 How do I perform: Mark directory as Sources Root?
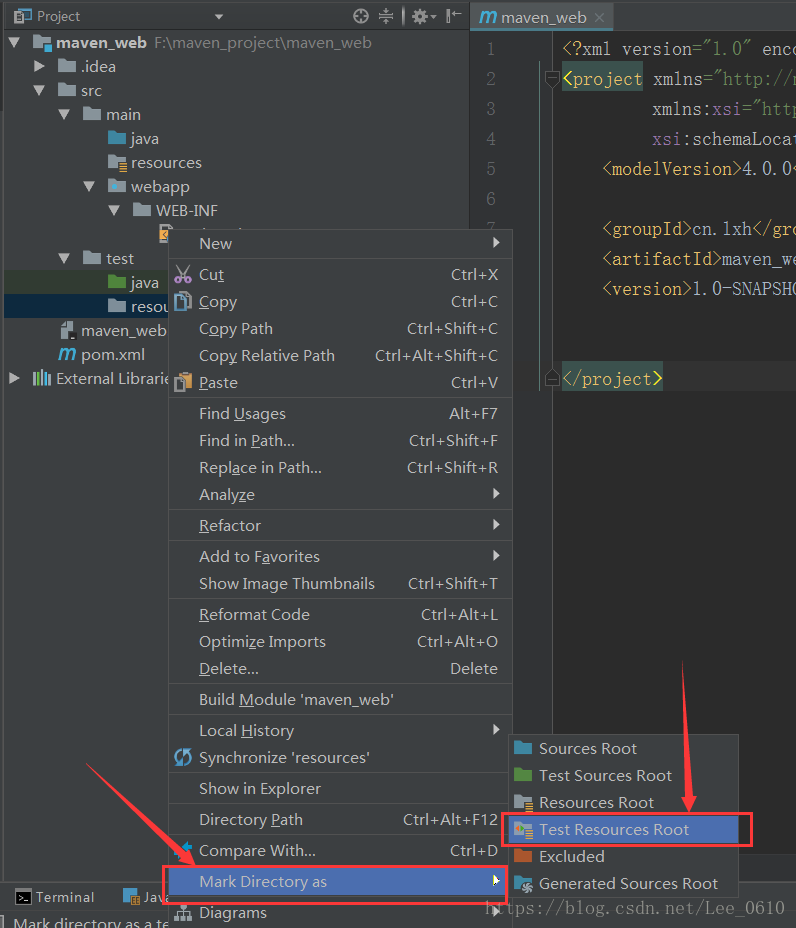pos(623,749)
